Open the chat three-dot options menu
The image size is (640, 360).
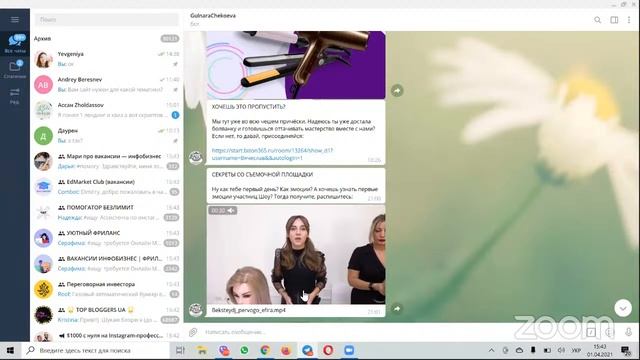629,20
